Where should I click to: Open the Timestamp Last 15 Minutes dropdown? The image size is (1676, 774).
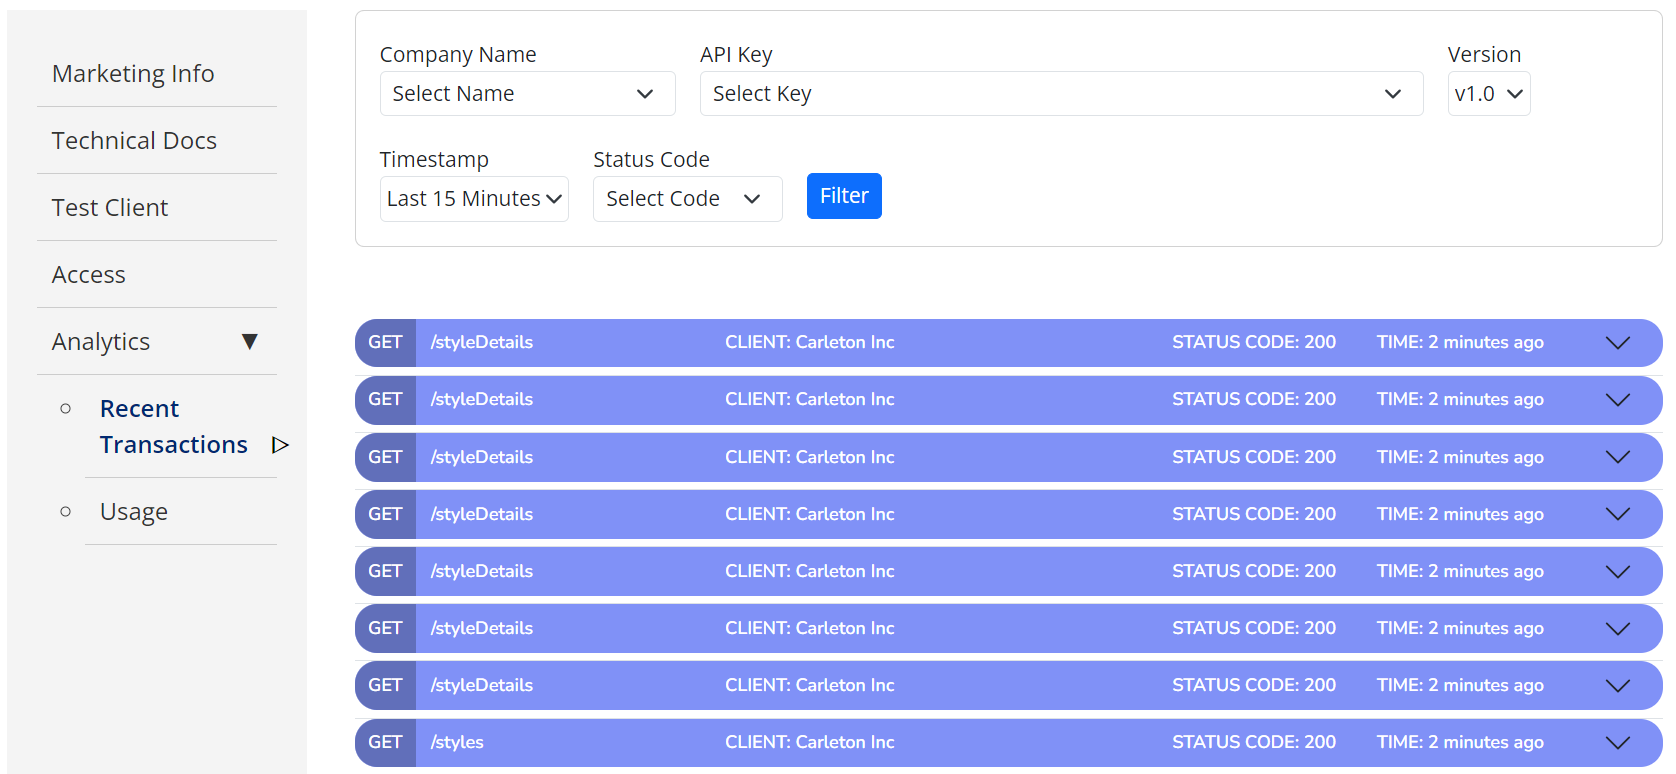(474, 199)
